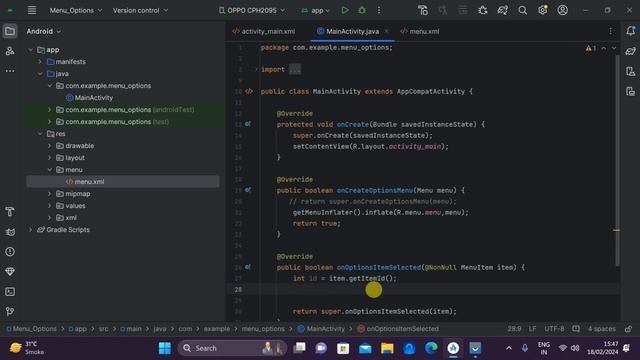Open Microsoft Edge from taskbar
The height and width of the screenshot is (360, 640).
pyautogui.click(x=431, y=348)
